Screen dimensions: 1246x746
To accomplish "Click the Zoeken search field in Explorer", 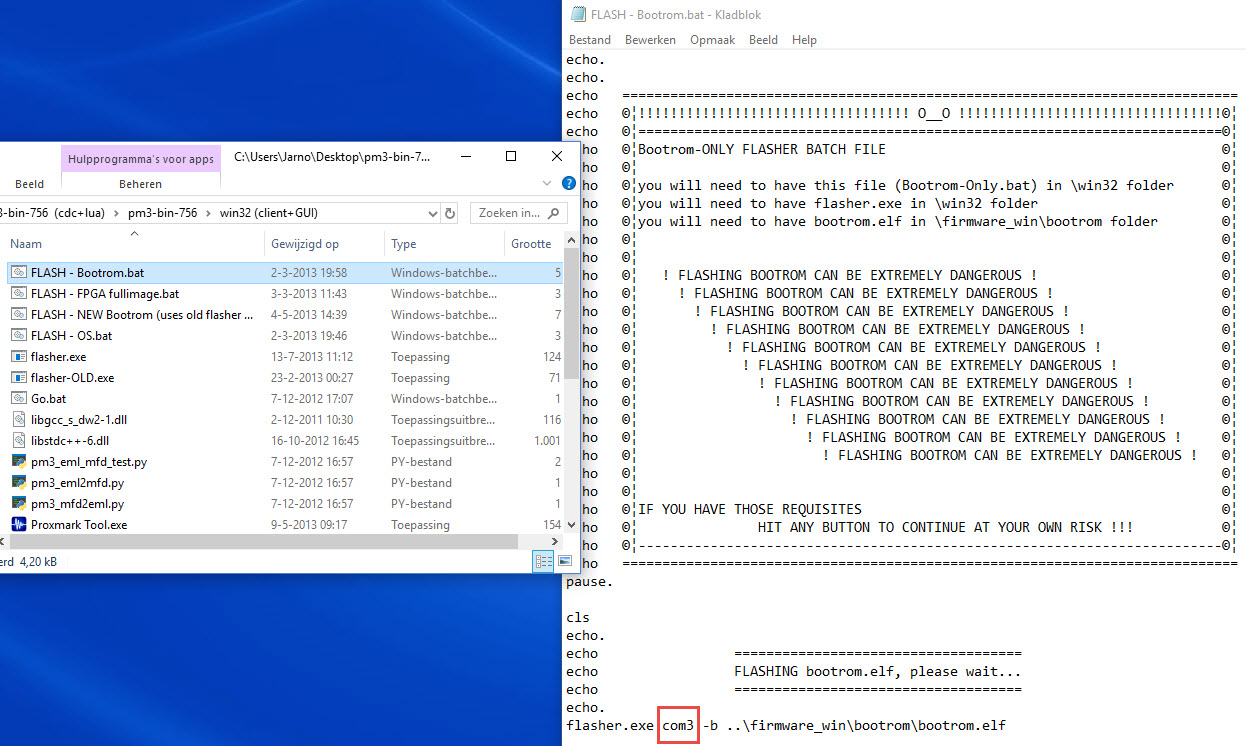I will [520, 213].
